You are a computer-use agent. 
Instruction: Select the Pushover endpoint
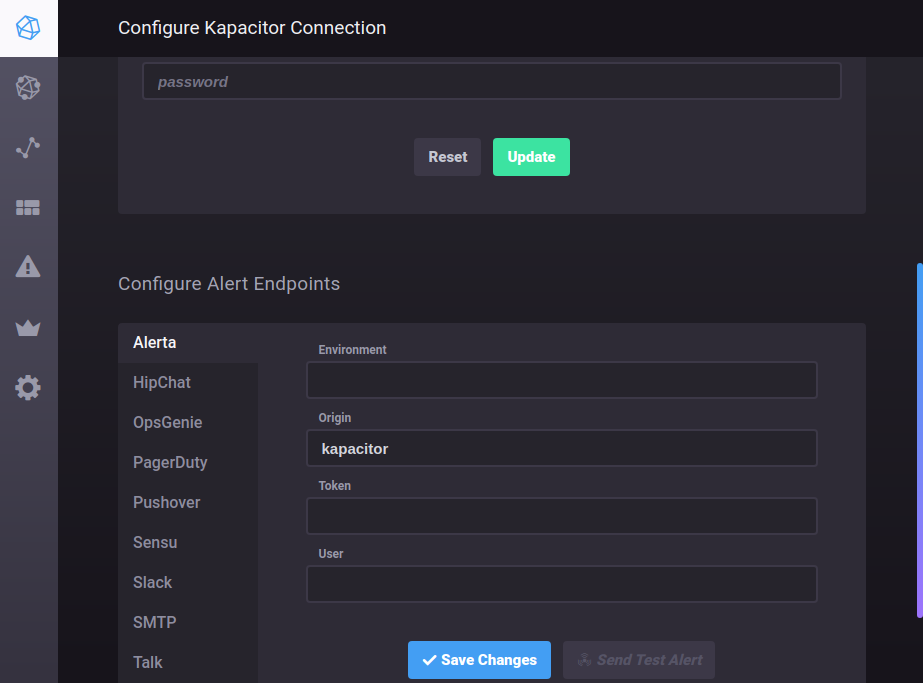(166, 502)
